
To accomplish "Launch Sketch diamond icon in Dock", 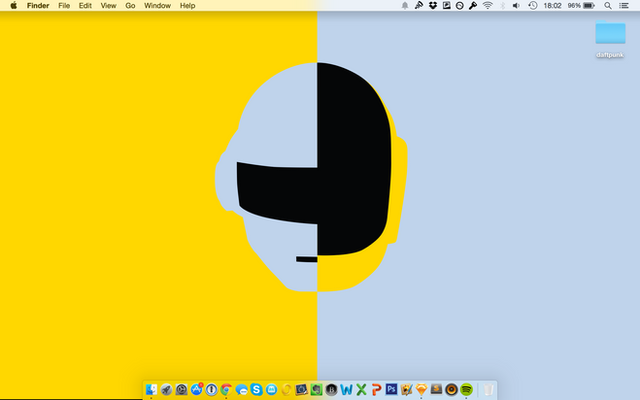I will (421, 389).
